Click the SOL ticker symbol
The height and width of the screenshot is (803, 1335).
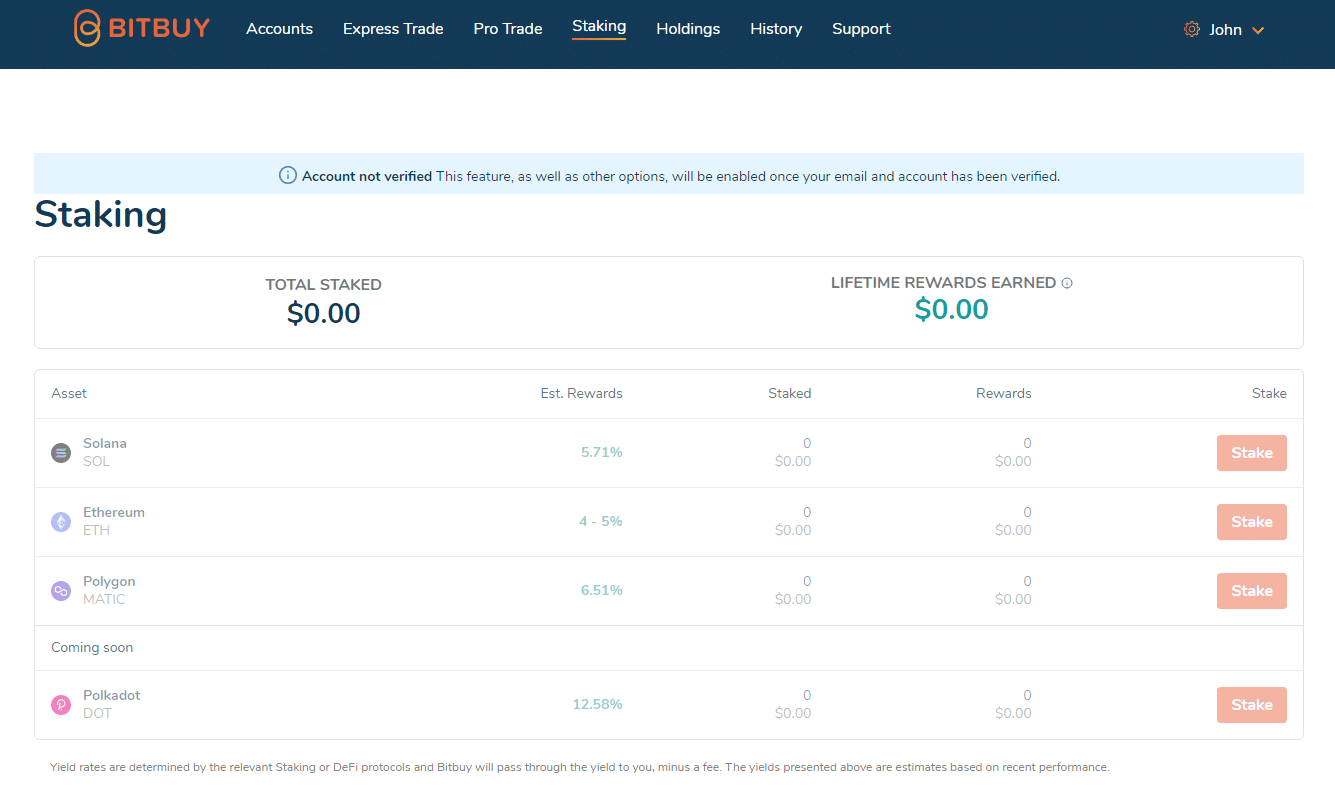96,462
